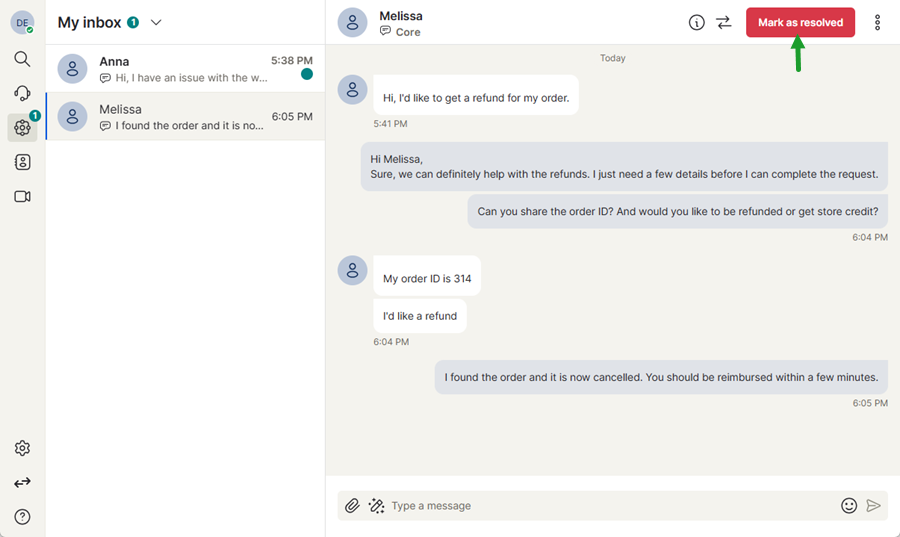Attach a file with the paperclip icon

pos(352,506)
